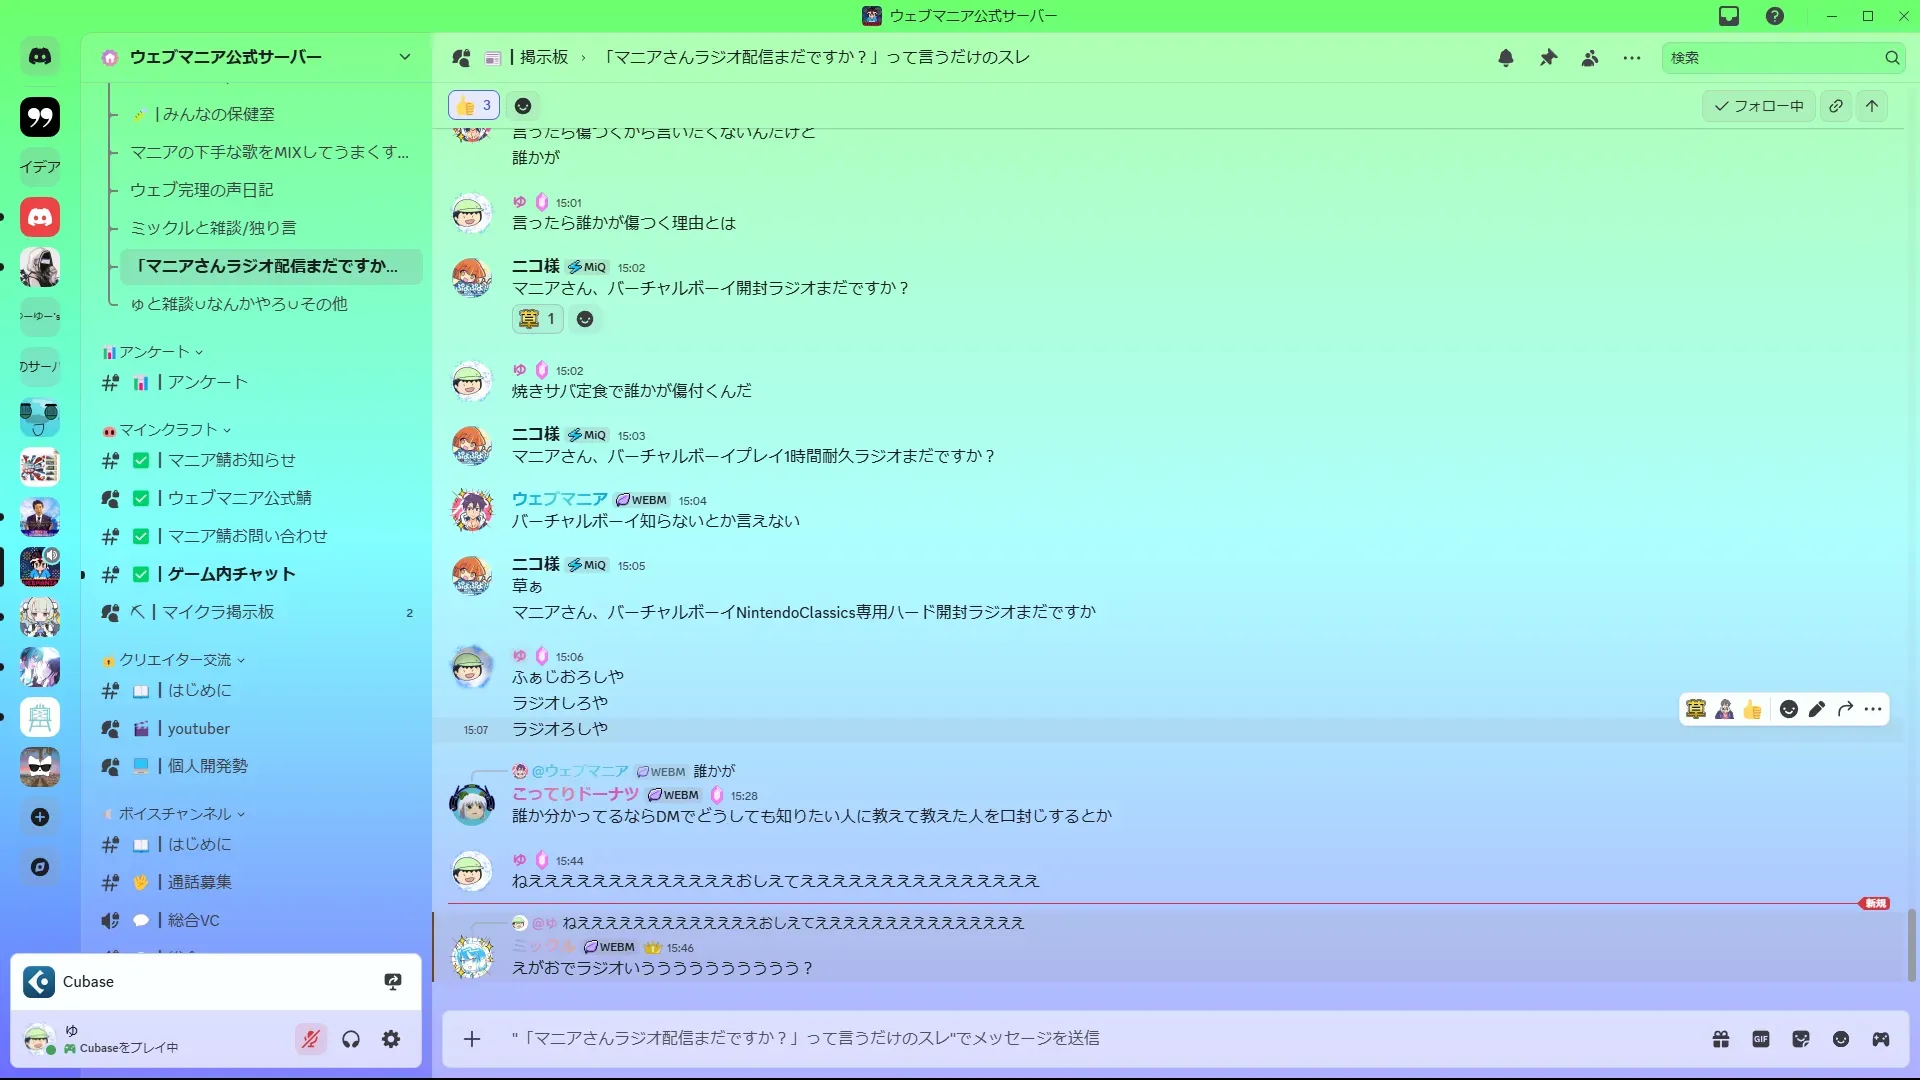Click the edit pencil on hovered message
Image resolution: width=1920 pixels, height=1080 pixels.
click(1817, 709)
